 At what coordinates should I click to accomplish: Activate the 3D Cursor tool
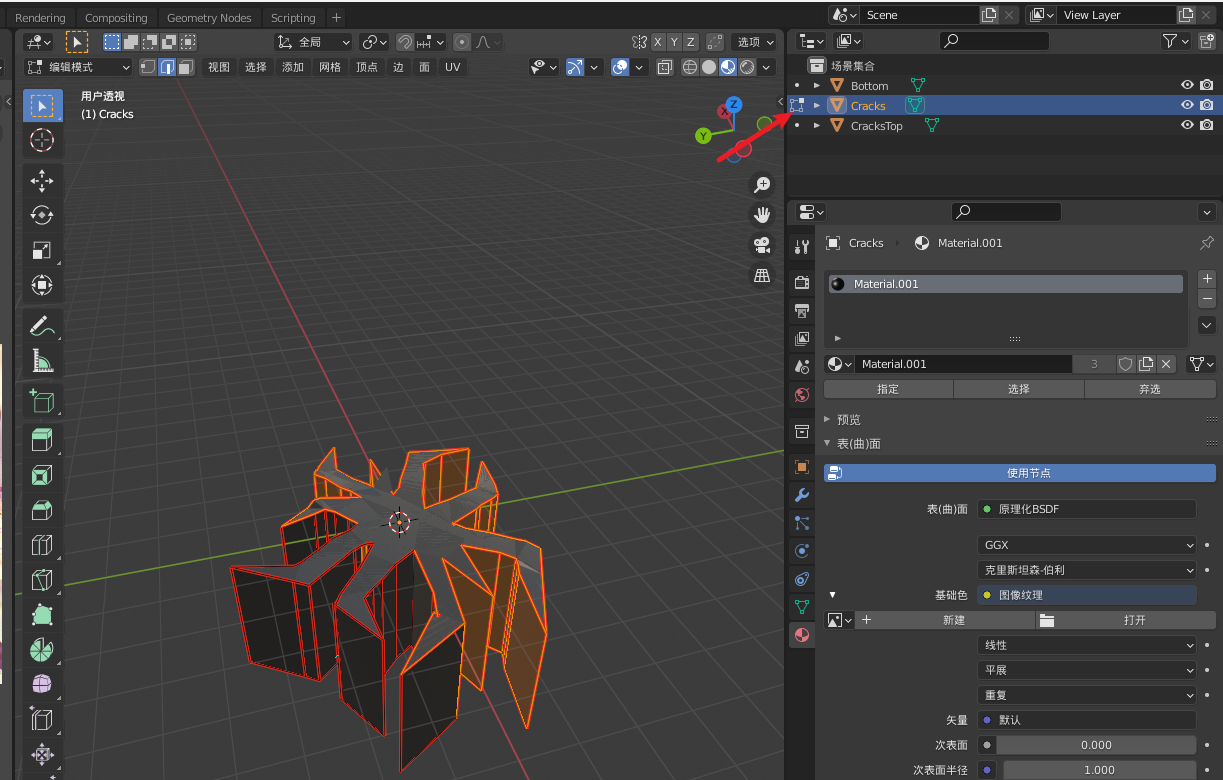pos(42,140)
